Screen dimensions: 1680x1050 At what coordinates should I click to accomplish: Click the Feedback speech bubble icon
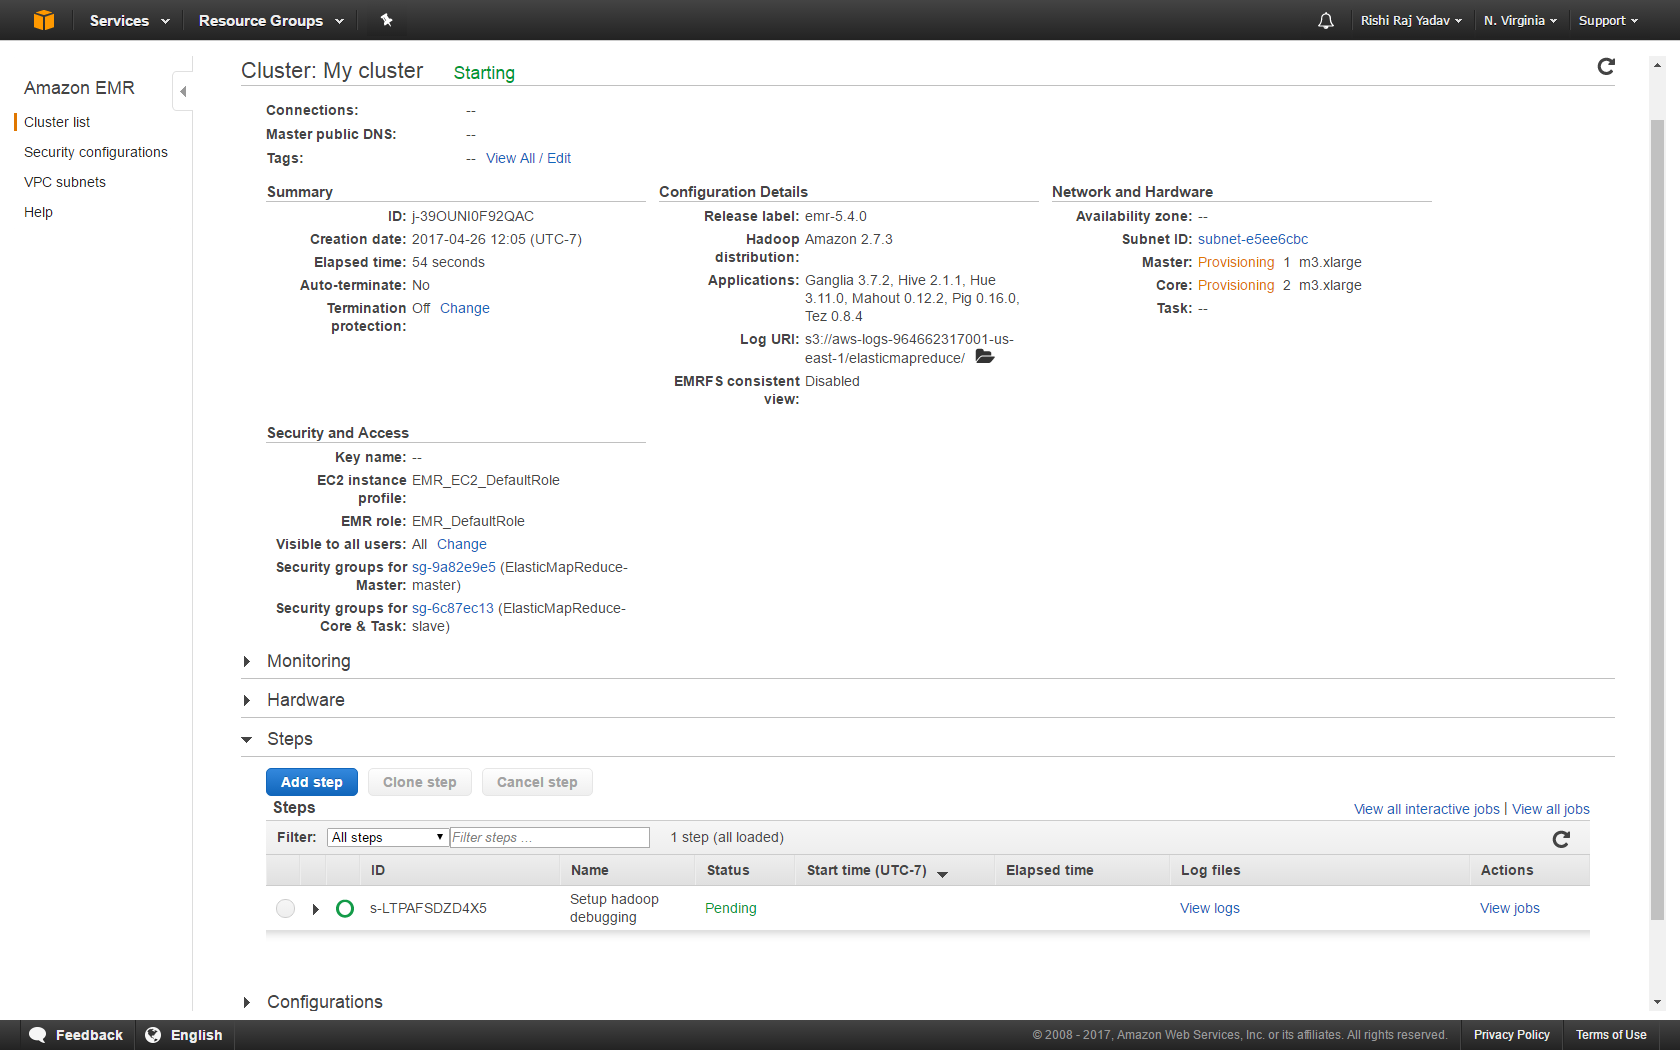(38, 1035)
